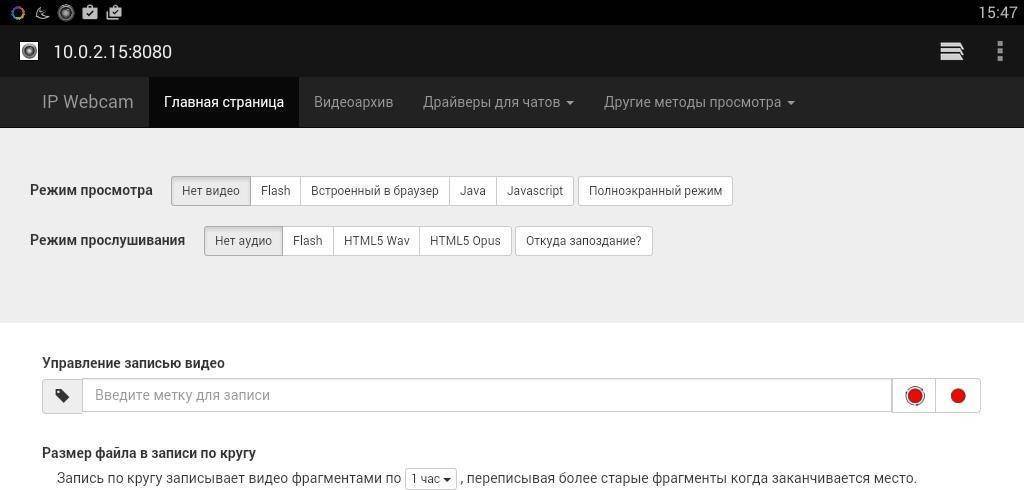Expand "Другие методы просмотра" menu
1024x490 pixels.
pyautogui.click(x=699, y=102)
